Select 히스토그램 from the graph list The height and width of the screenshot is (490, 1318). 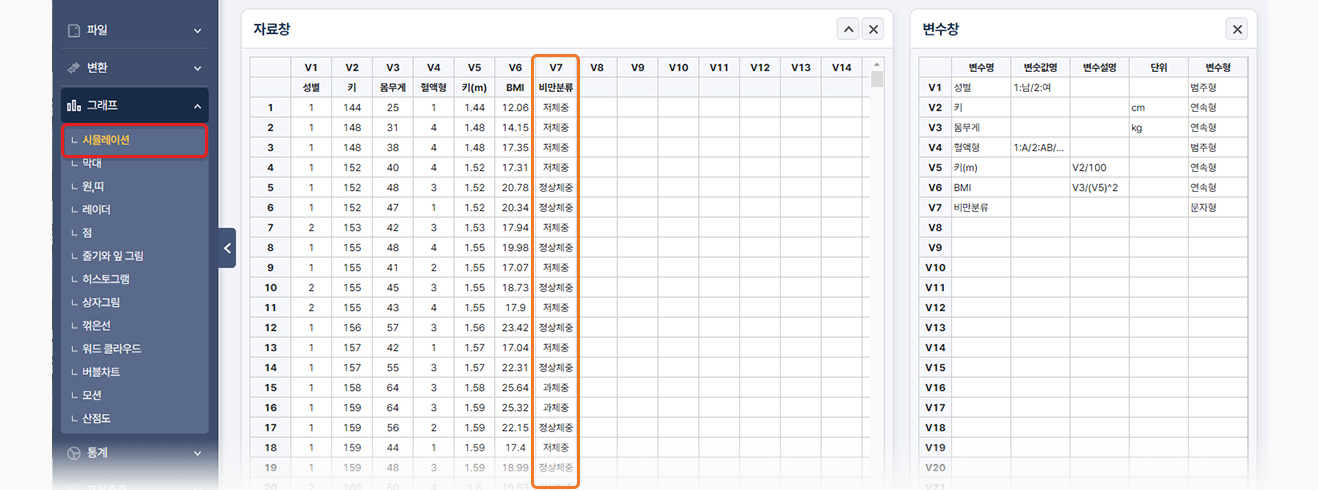coord(105,279)
